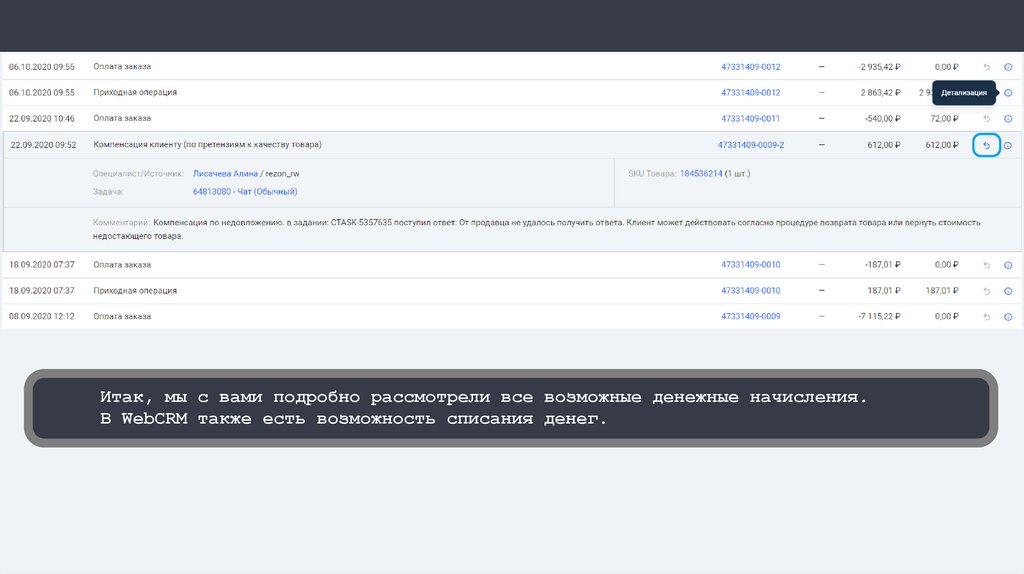Open task link 64813080 - Чат (Обычный)
The height and width of the screenshot is (574, 1024).
[x=245, y=191]
